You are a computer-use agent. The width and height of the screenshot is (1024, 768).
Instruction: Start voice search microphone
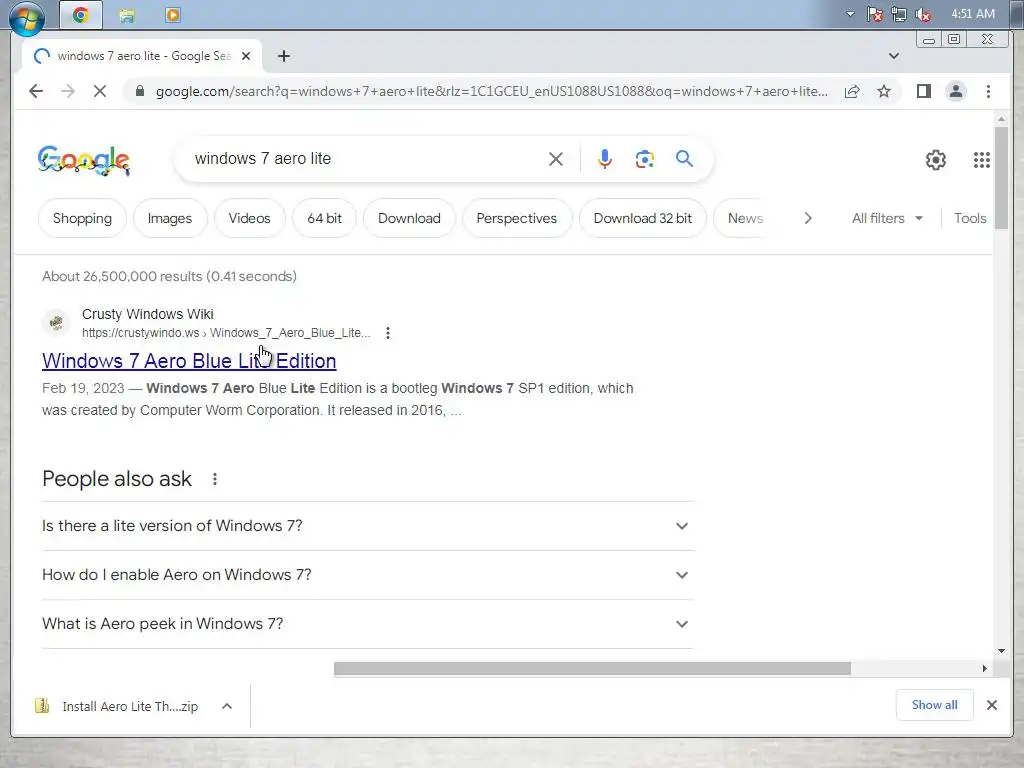coord(605,159)
